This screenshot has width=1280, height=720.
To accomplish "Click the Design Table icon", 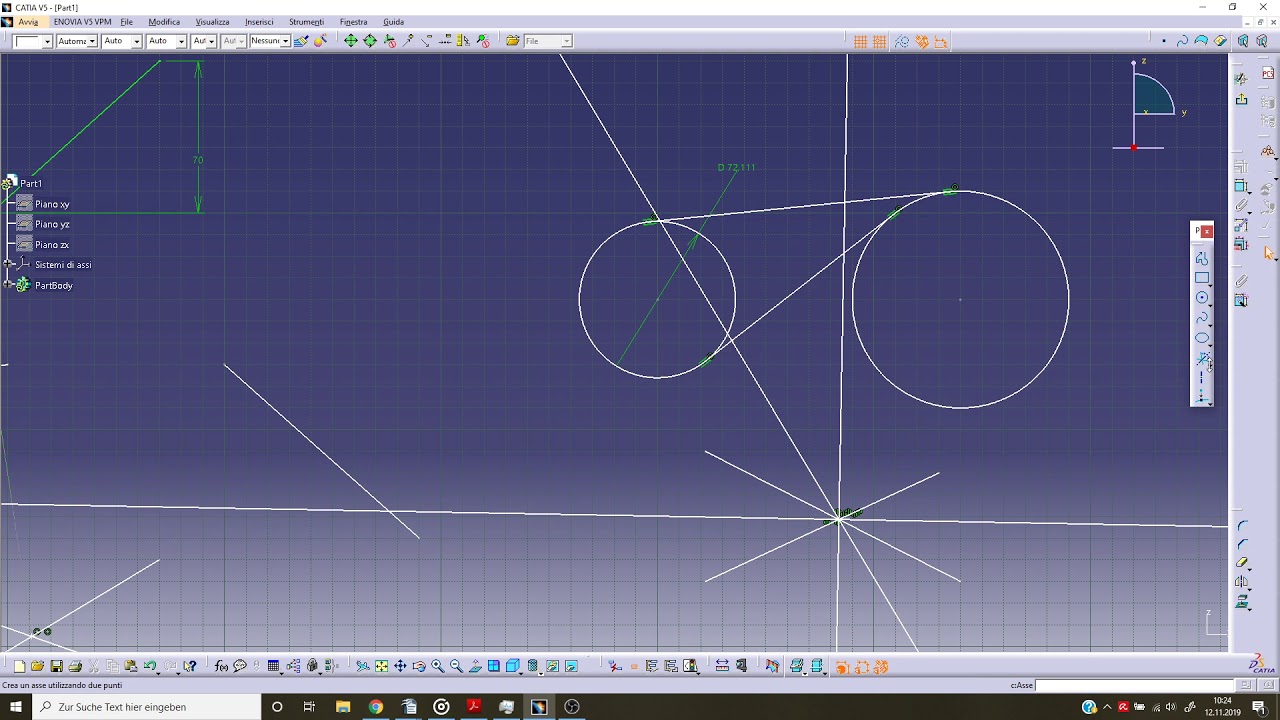I will (273, 666).
